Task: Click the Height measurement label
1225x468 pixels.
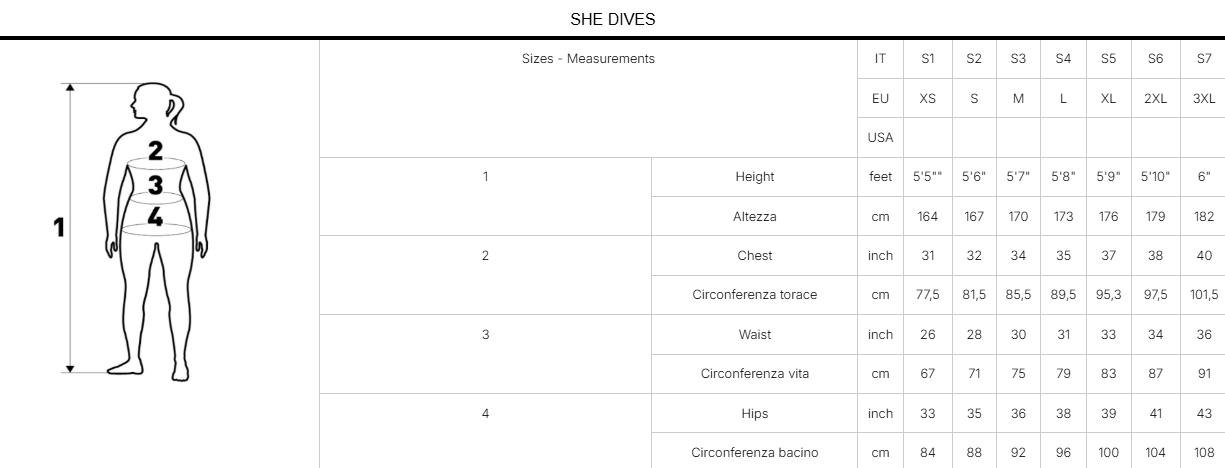Action: (x=754, y=177)
